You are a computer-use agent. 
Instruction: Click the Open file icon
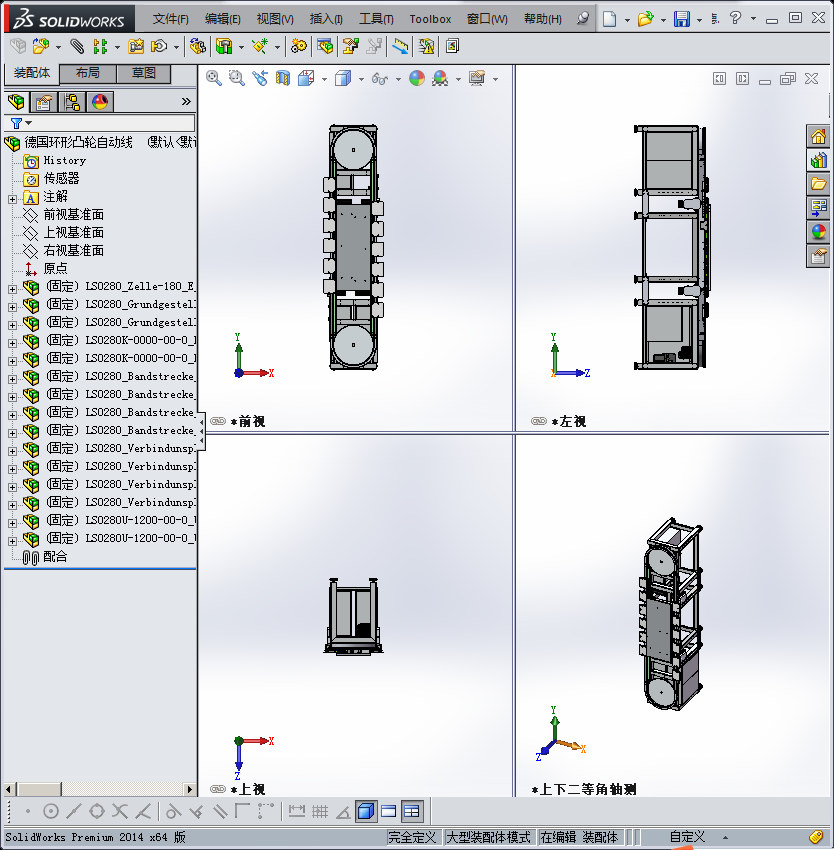645,19
